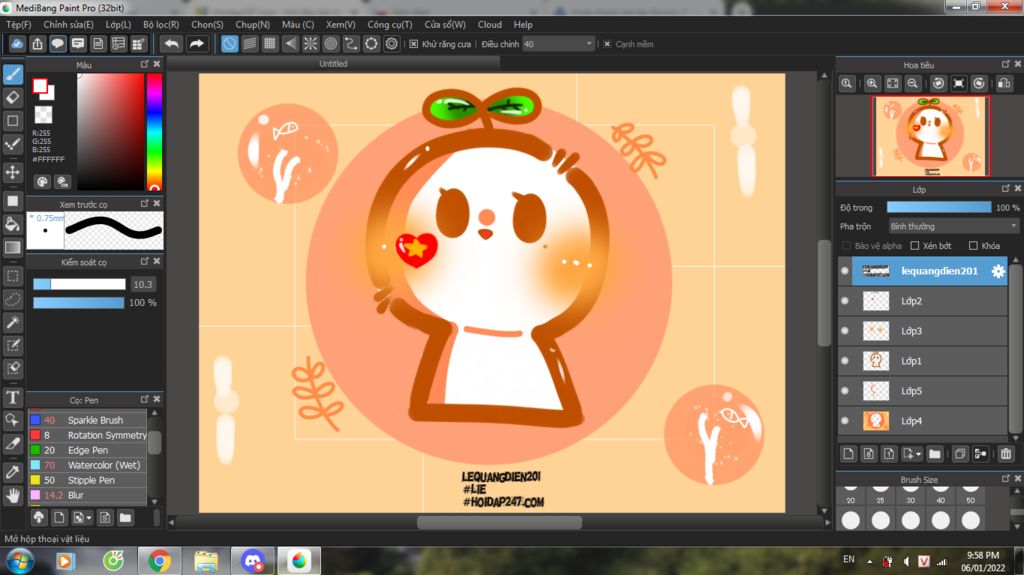Toggle visibility of Lớp2 layer
Screen dimensions: 1024x575
click(845, 301)
